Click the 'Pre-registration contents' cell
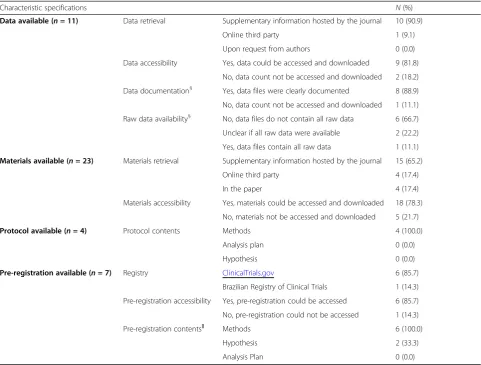The image size is (481, 365). [x=163, y=329]
